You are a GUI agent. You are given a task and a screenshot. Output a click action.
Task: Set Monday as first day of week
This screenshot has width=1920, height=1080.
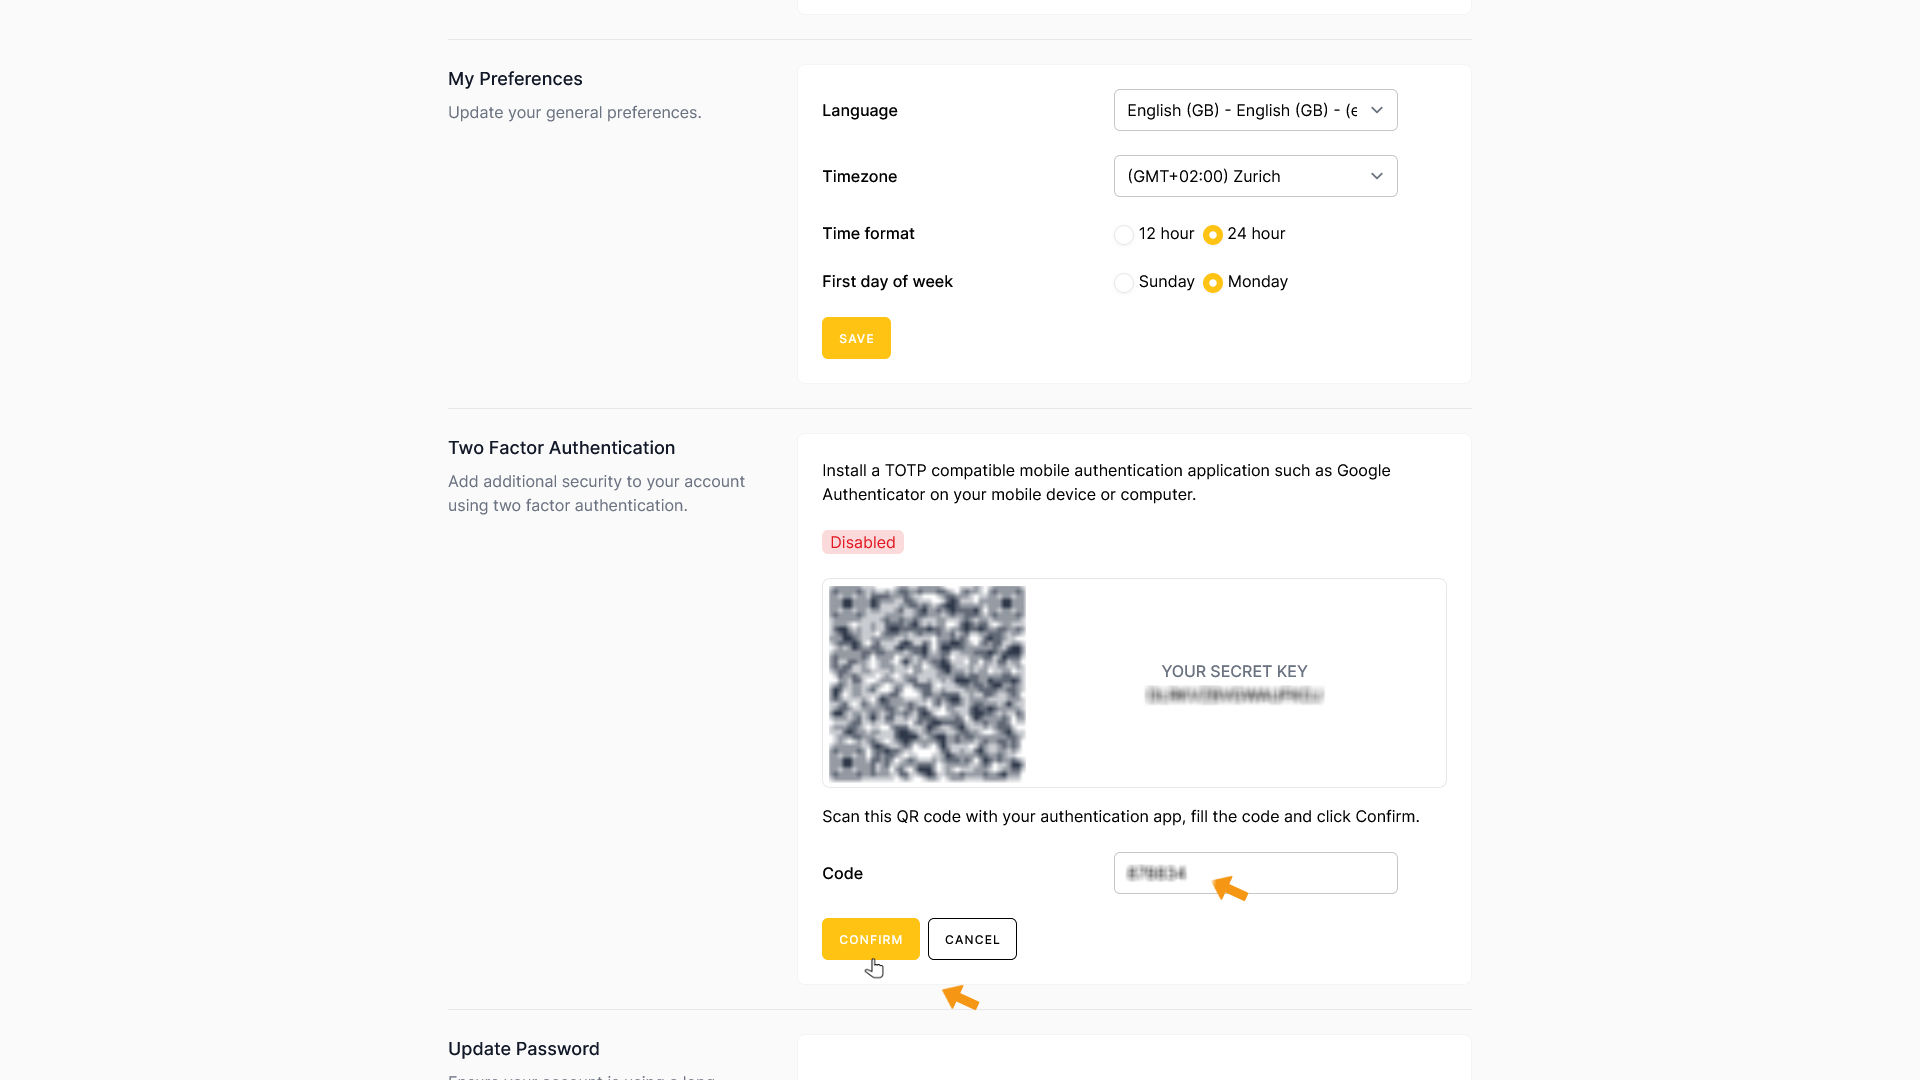(x=1213, y=283)
